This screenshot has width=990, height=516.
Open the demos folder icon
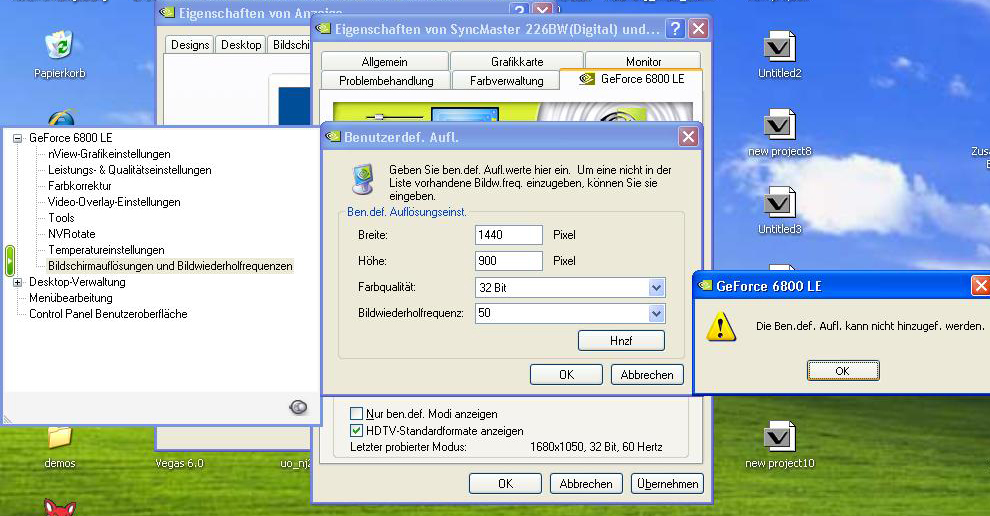click(59, 437)
